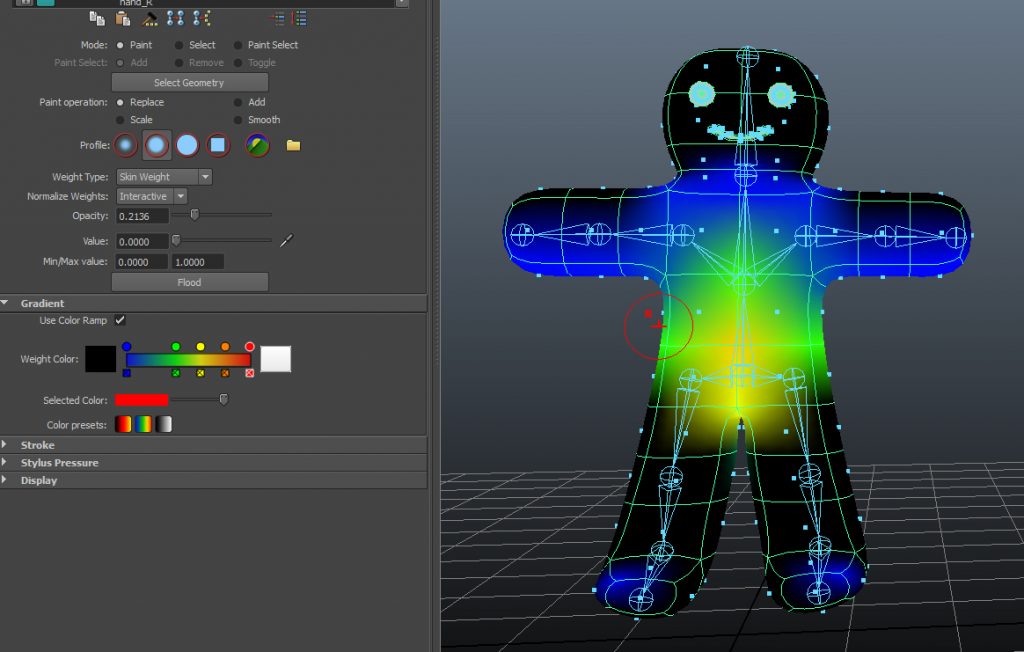Viewport: 1024px width, 652px height.
Task: Select the orange ramp handle circle
Action: [x=225, y=346]
